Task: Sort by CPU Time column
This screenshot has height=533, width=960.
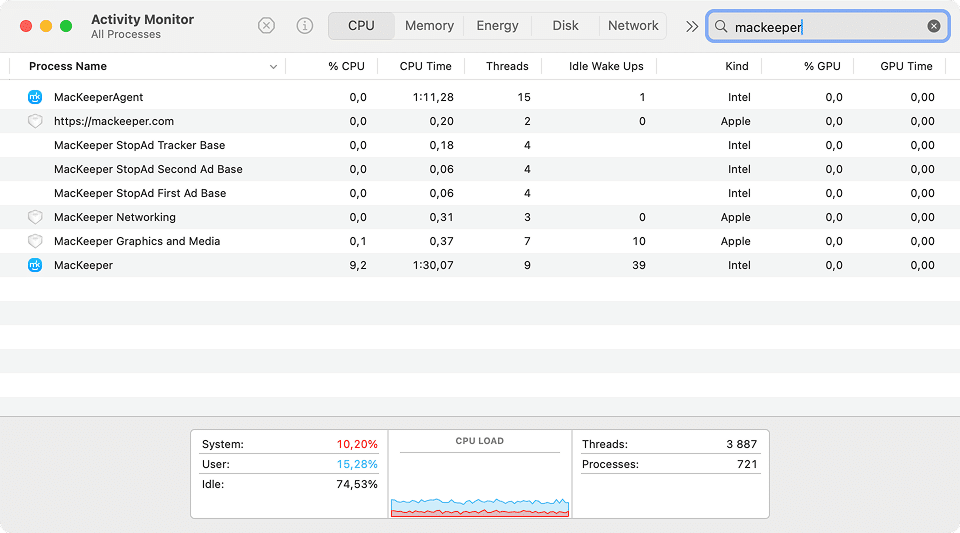Action: [426, 66]
